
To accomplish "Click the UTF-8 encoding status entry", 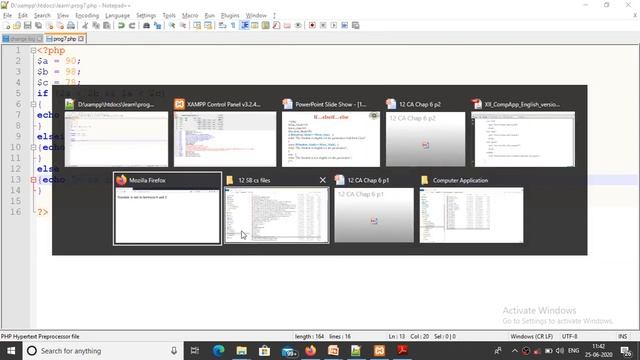I will click(569, 336).
